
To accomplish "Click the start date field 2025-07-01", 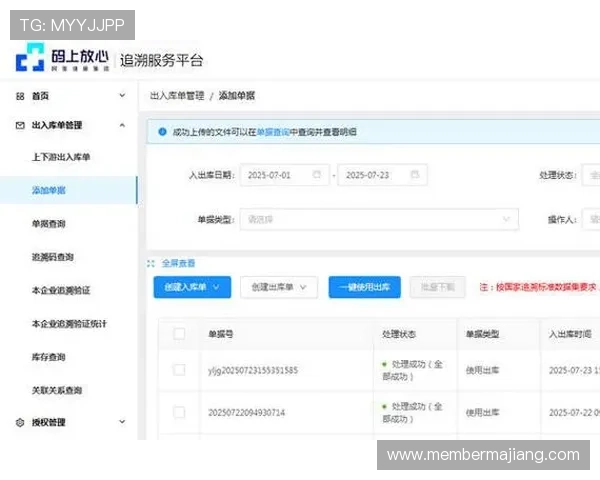I will click(285, 175).
